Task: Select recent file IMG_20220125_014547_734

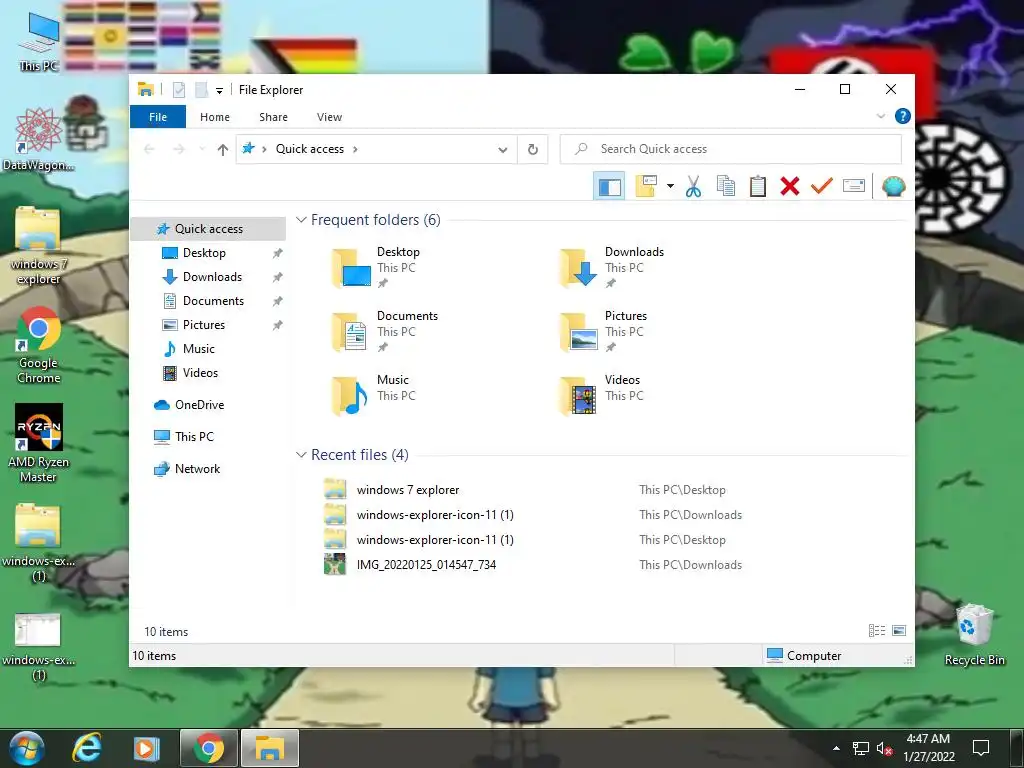Action: (426, 565)
